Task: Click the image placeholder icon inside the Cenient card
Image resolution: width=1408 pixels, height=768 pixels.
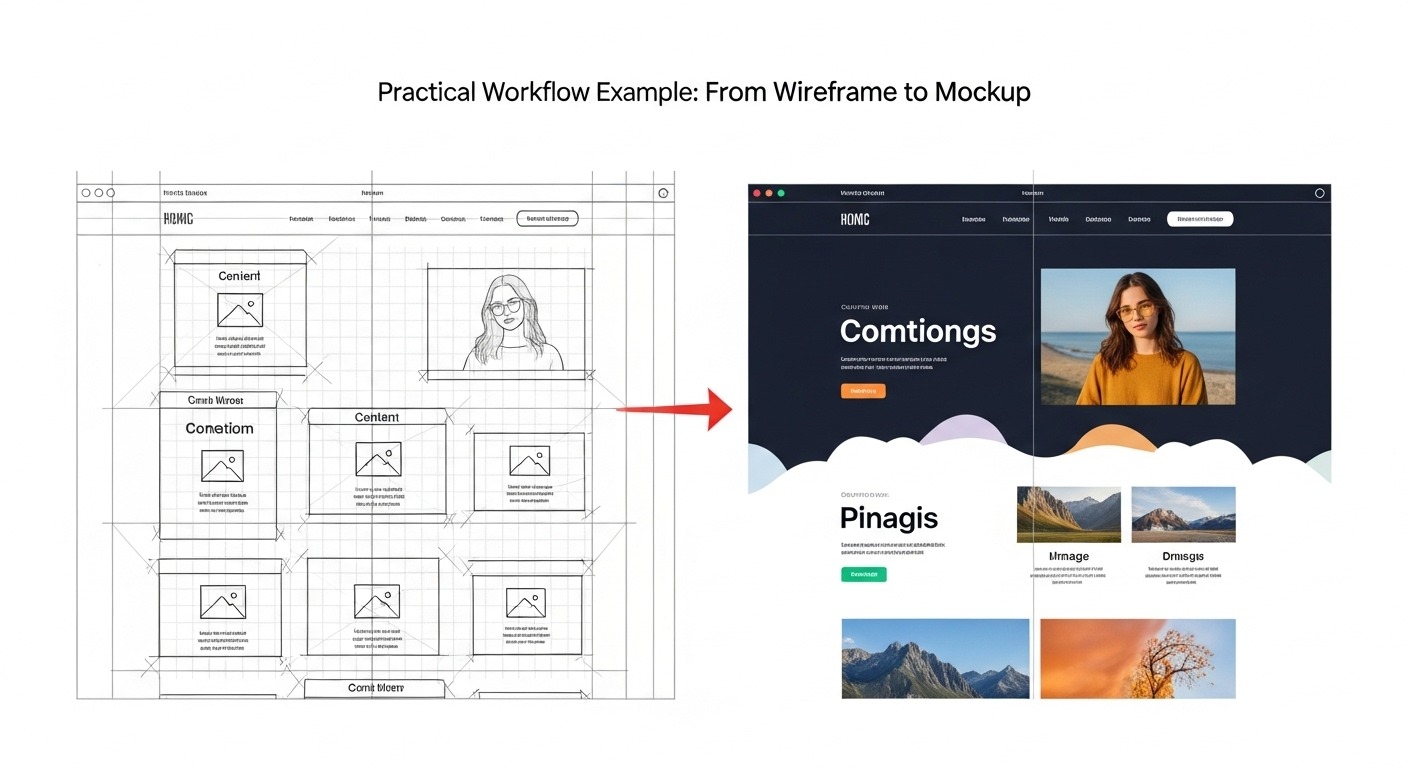Action: (238, 310)
